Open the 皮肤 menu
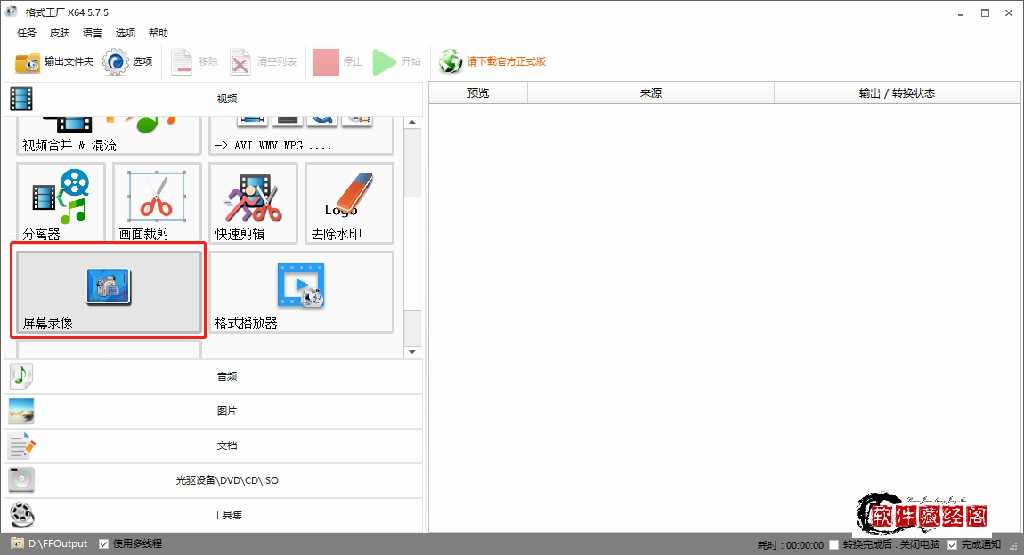 click(x=59, y=33)
